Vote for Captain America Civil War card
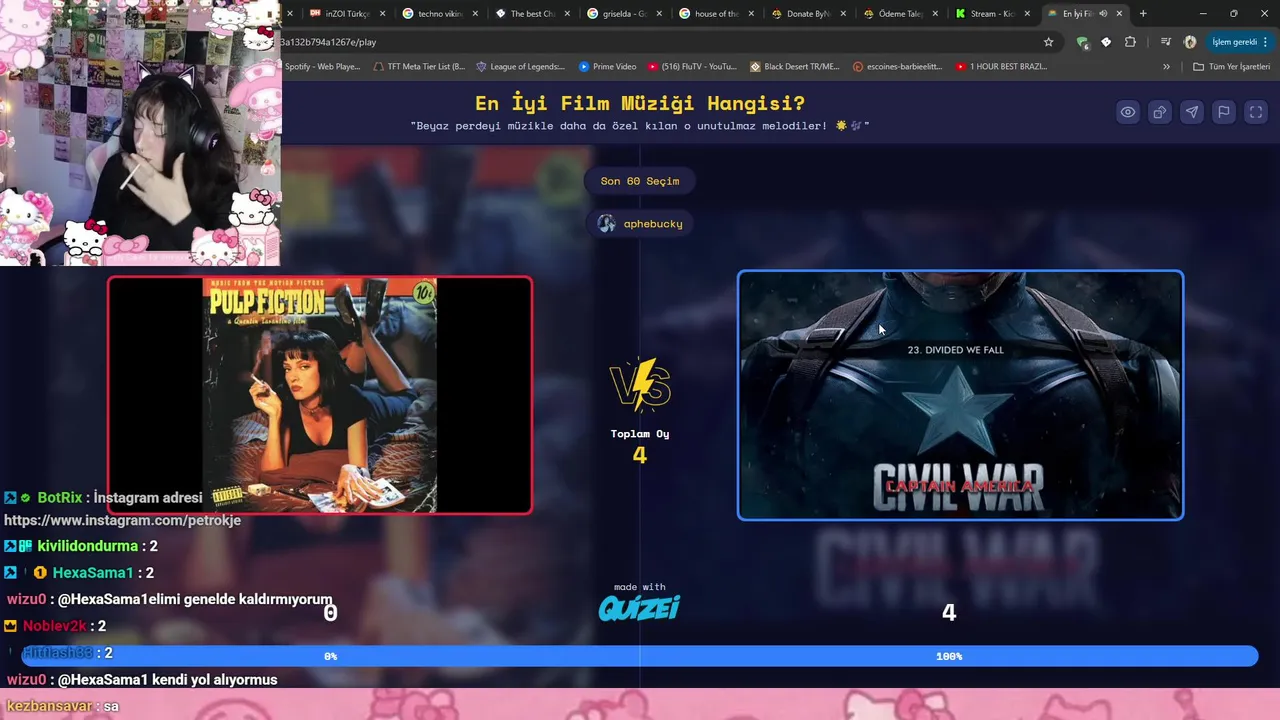 pos(960,395)
